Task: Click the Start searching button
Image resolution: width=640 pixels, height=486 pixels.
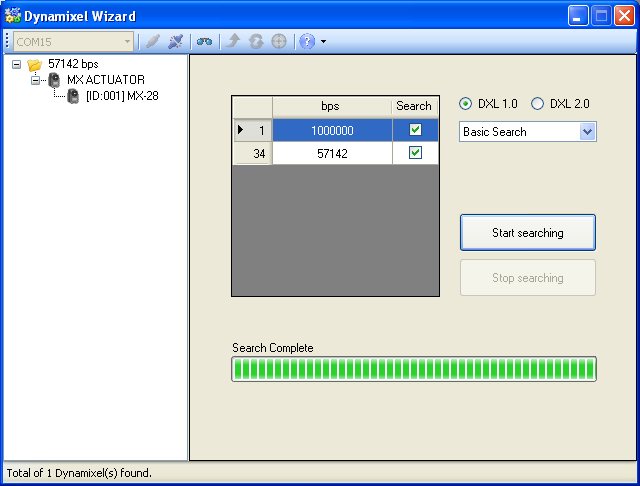Action: pos(527,233)
